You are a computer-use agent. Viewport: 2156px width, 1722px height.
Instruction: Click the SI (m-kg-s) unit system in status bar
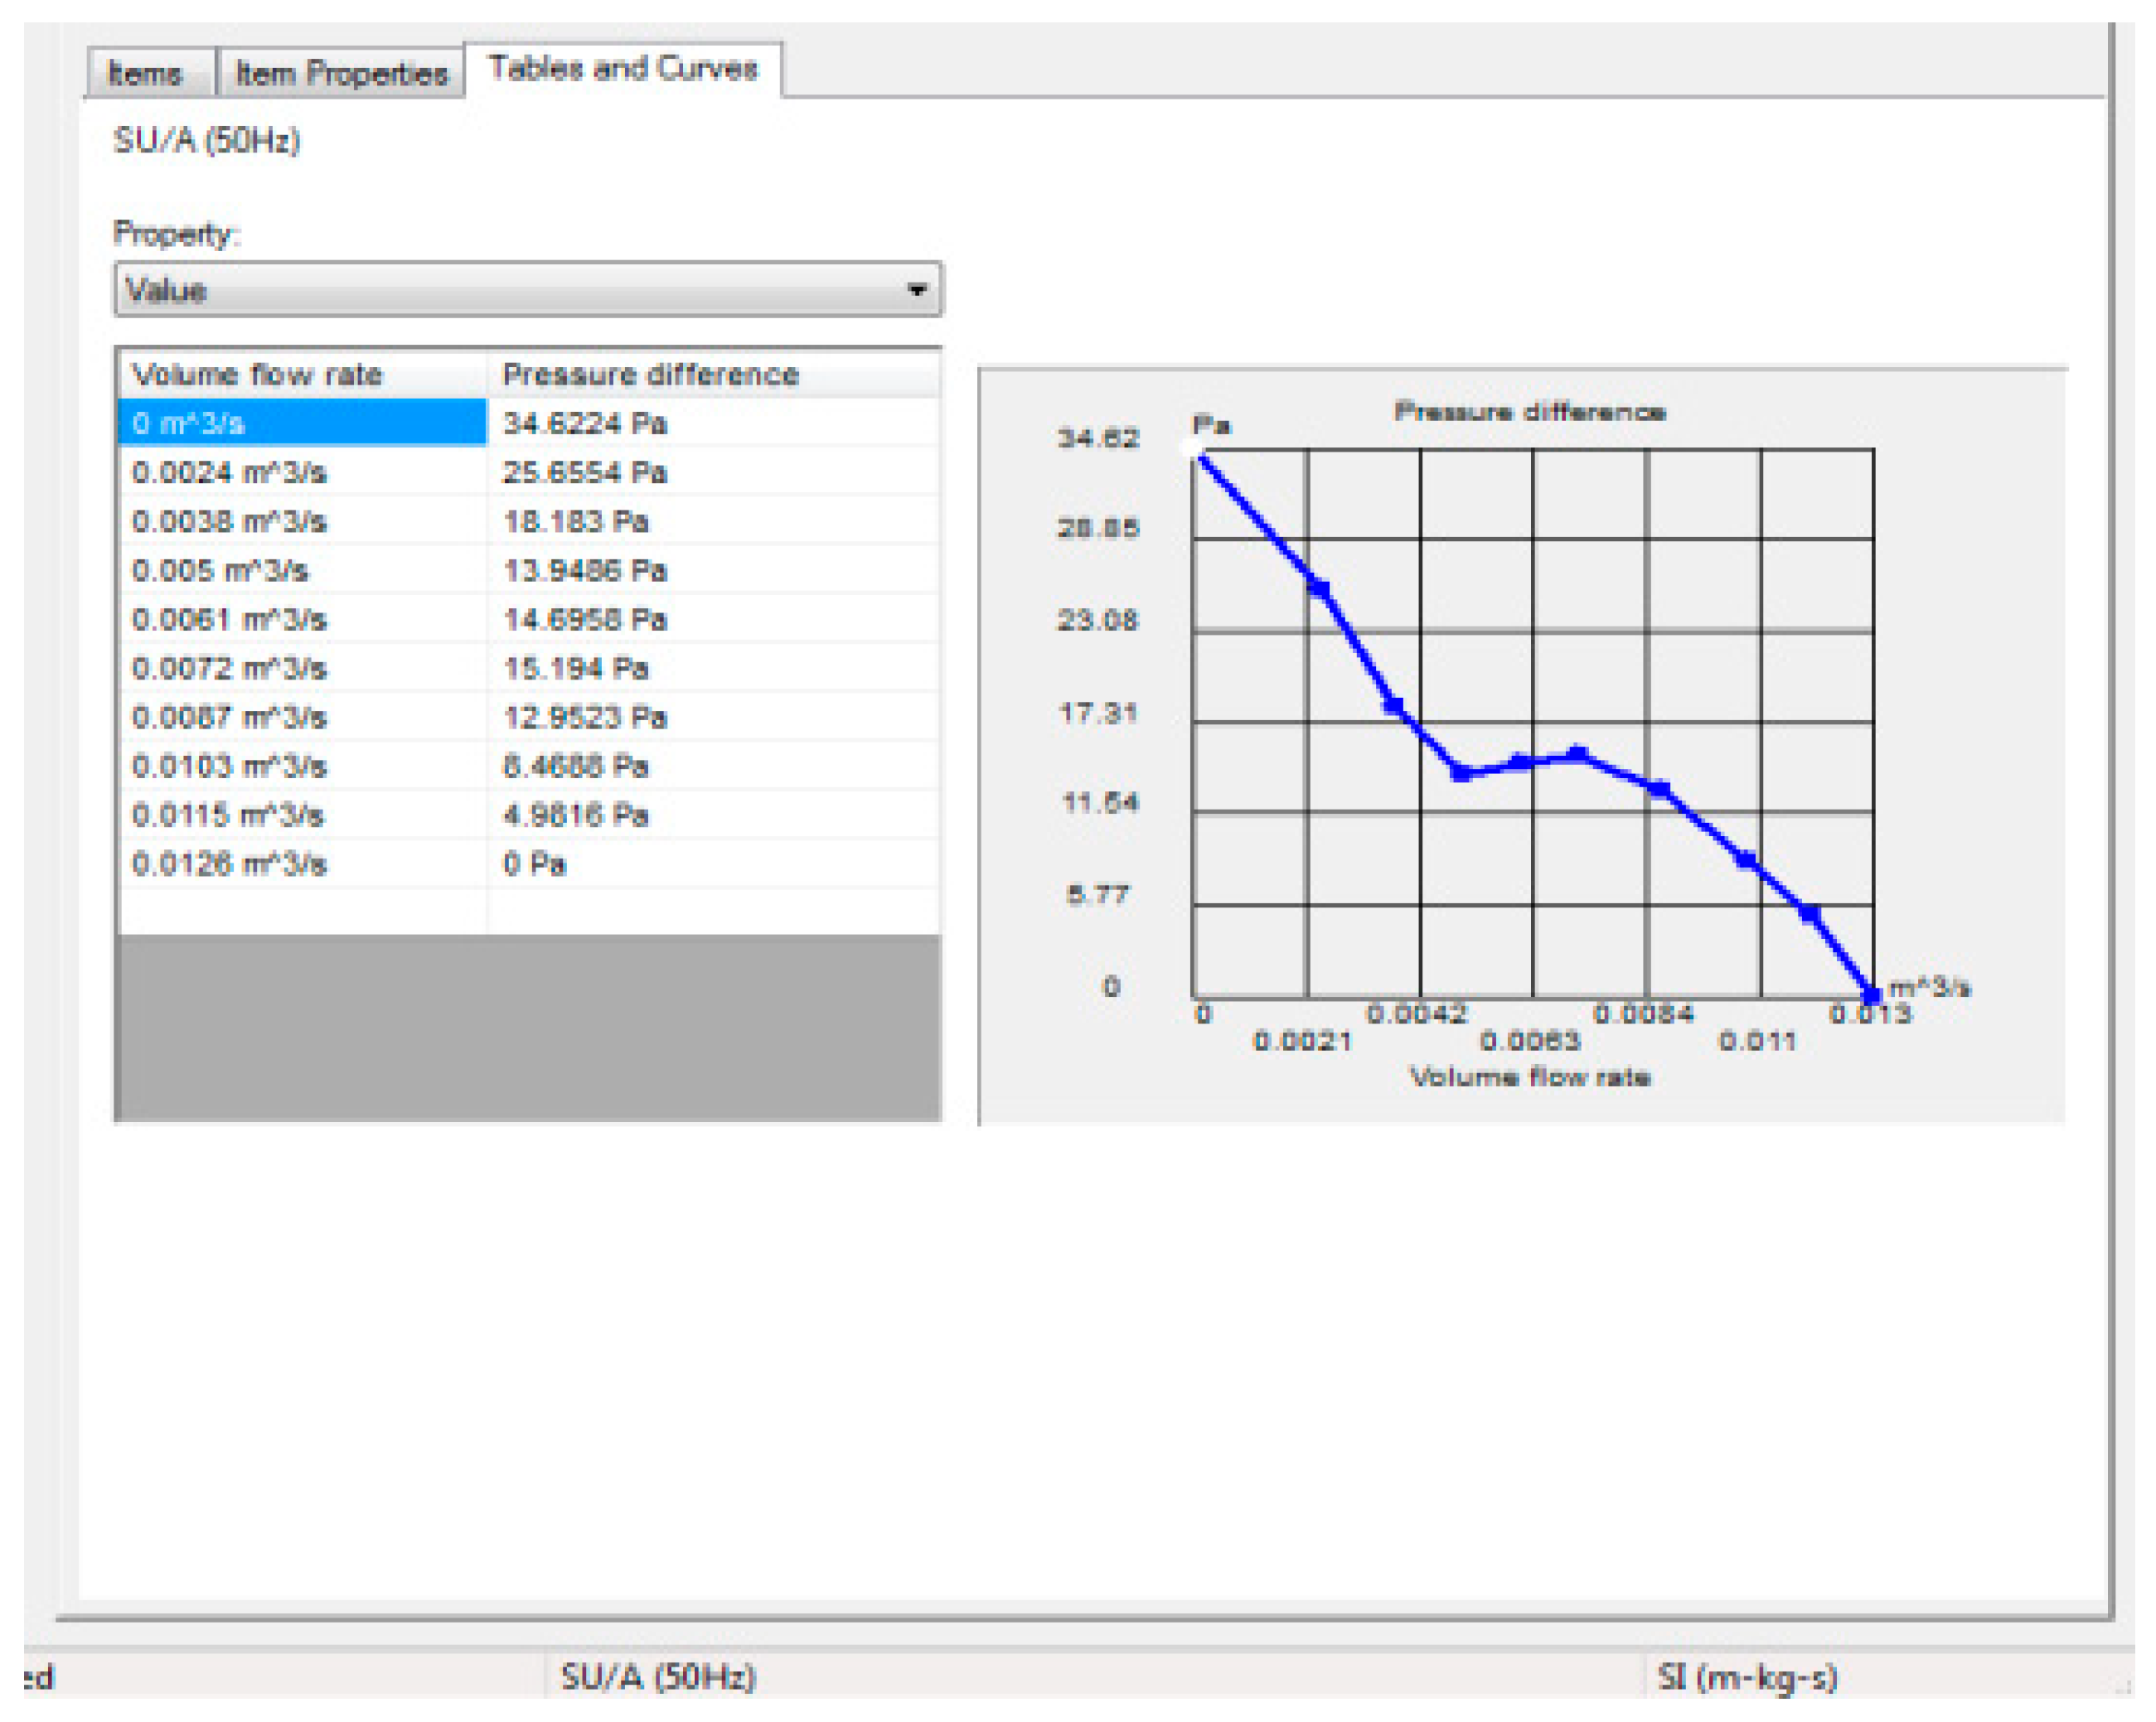tap(1747, 1677)
